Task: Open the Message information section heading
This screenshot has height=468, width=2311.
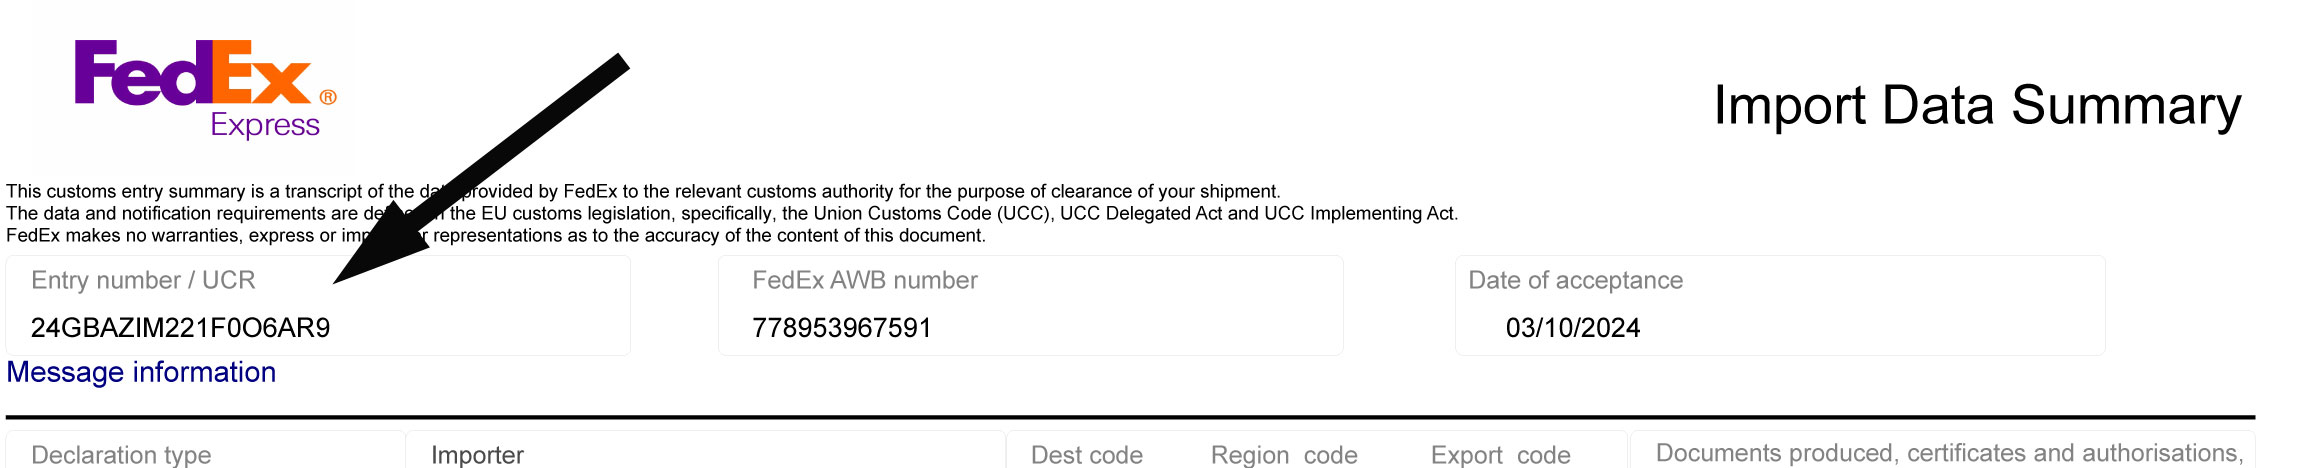Action: [141, 372]
